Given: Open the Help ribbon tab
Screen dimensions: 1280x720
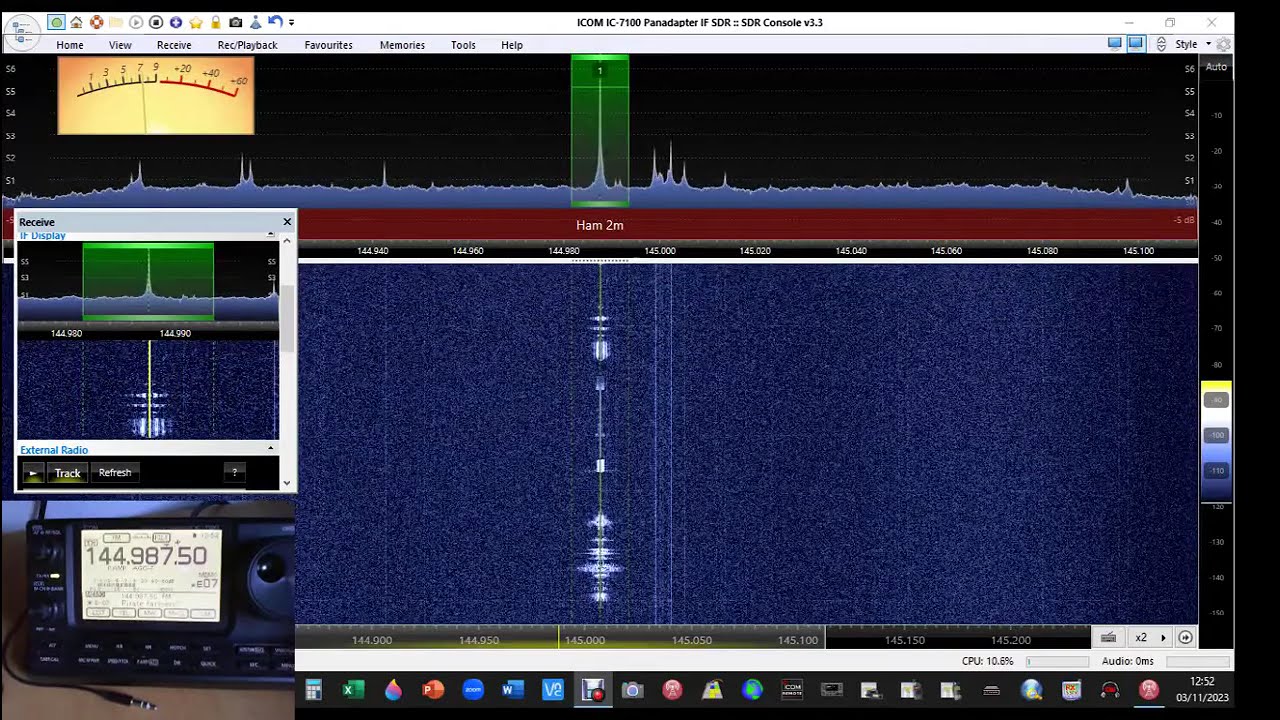Looking at the screenshot, I should [x=512, y=45].
